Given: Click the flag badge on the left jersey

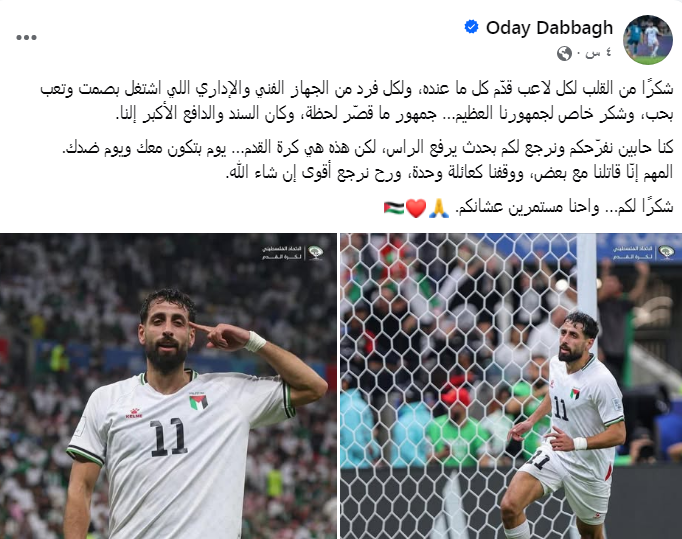Looking at the screenshot, I should click(x=198, y=401).
